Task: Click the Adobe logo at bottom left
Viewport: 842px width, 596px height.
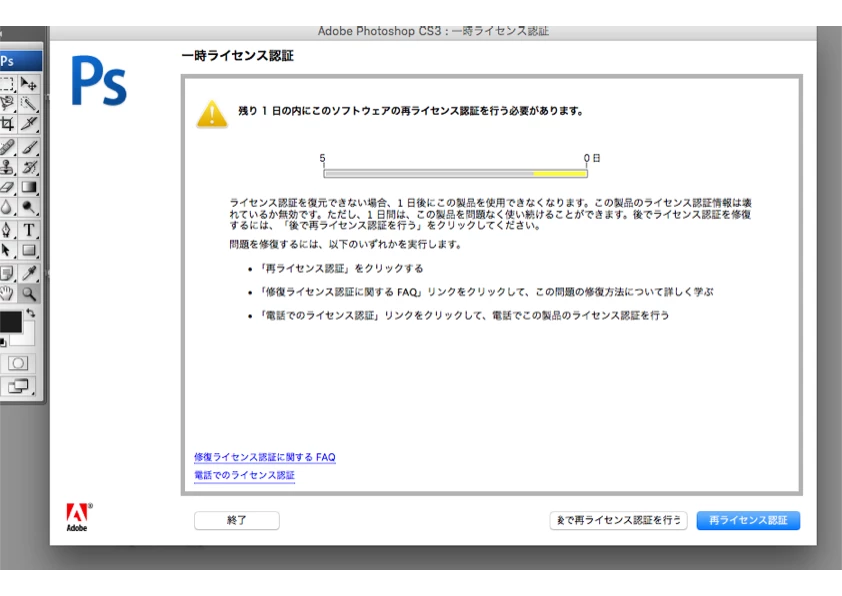Action: pos(78,518)
